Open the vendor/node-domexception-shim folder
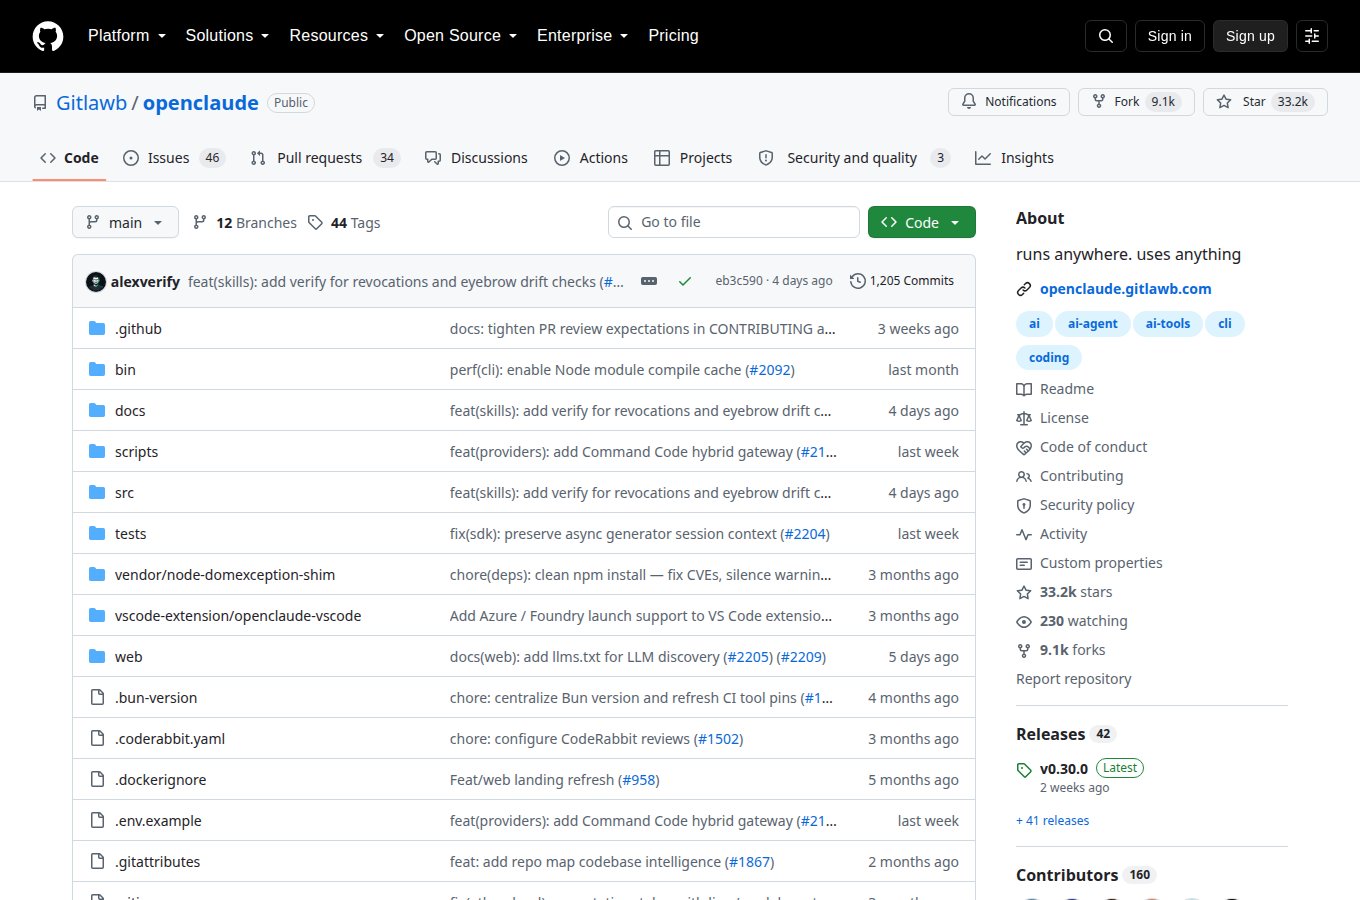Screen dimensions: 1360x900 (x=225, y=575)
